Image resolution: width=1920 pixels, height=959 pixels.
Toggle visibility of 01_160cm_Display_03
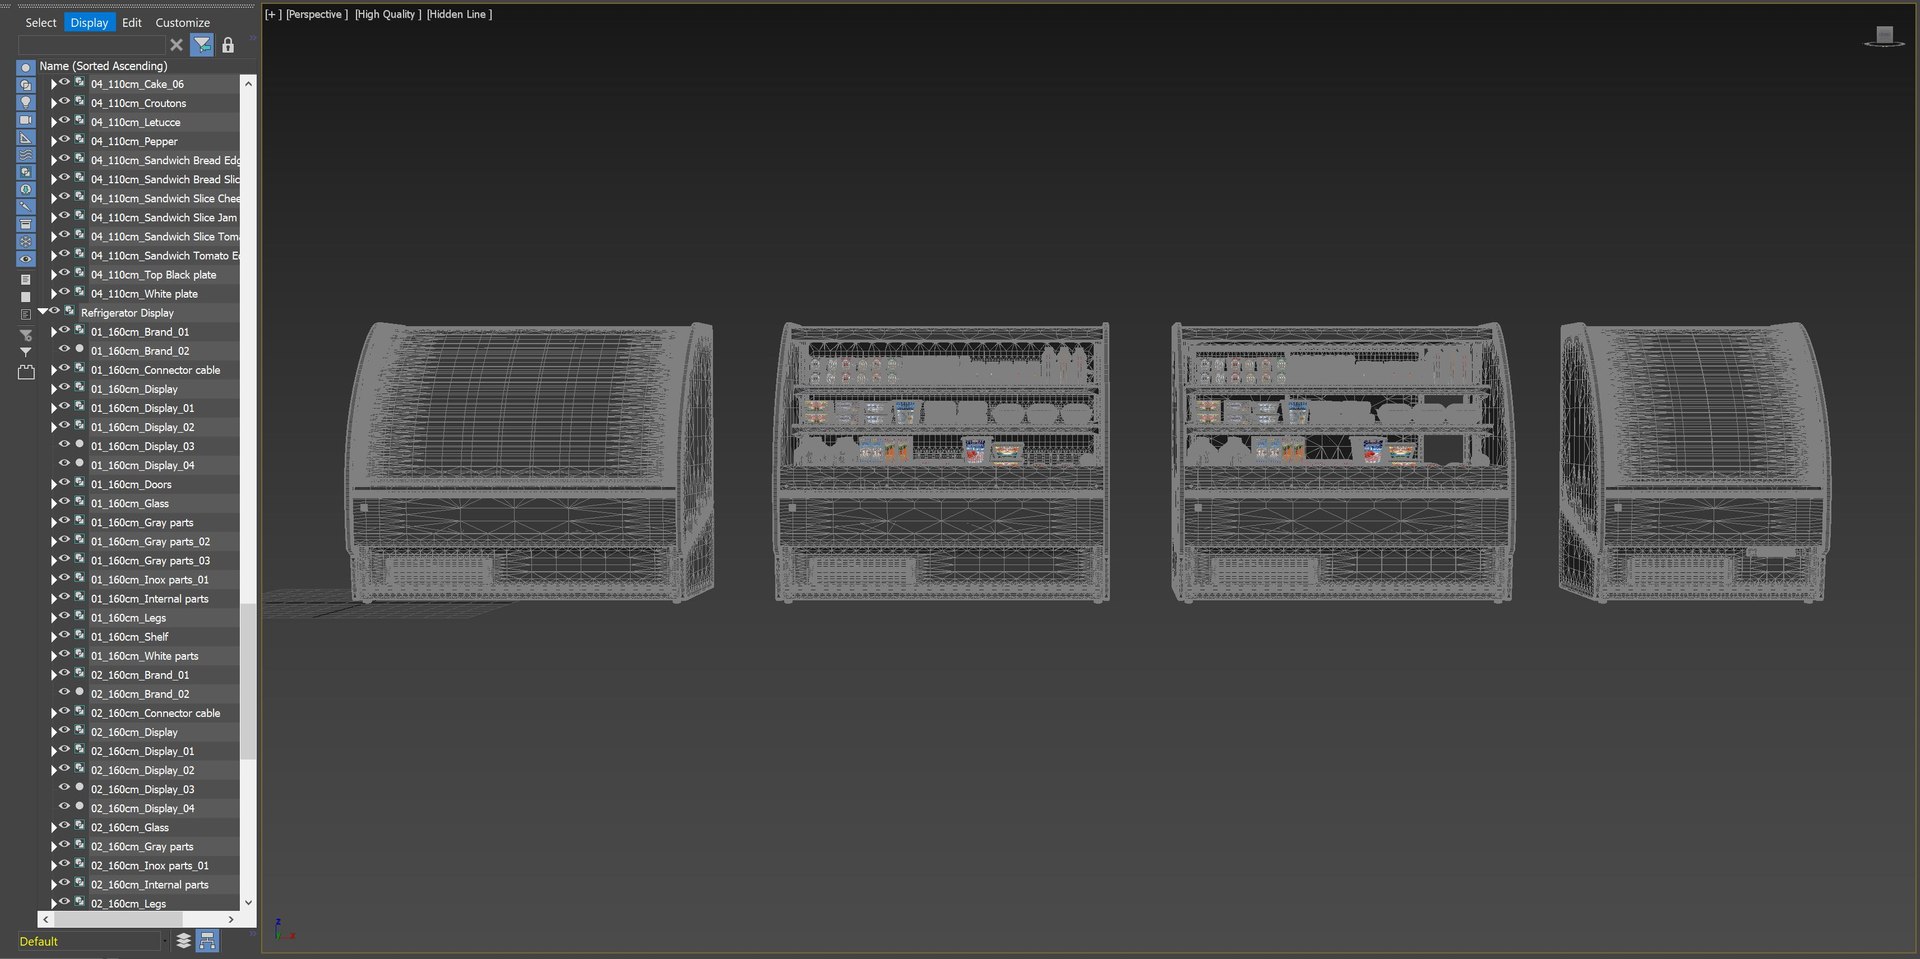(65, 445)
